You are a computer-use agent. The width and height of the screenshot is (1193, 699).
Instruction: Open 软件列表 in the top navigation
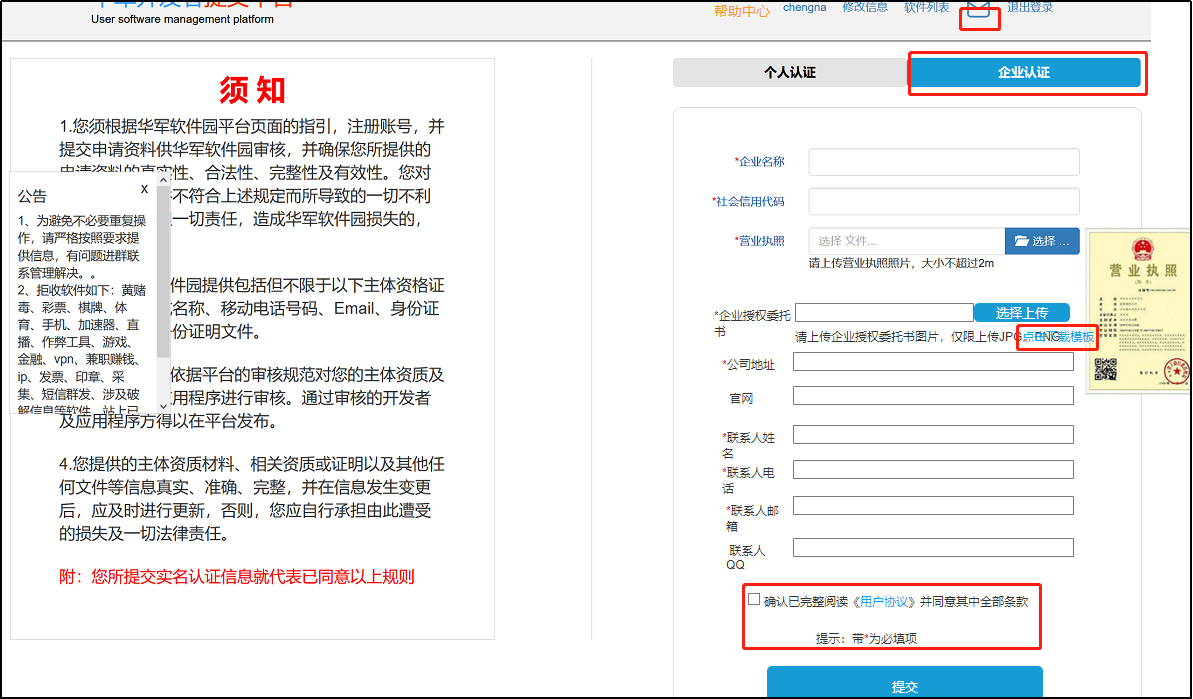(926, 8)
